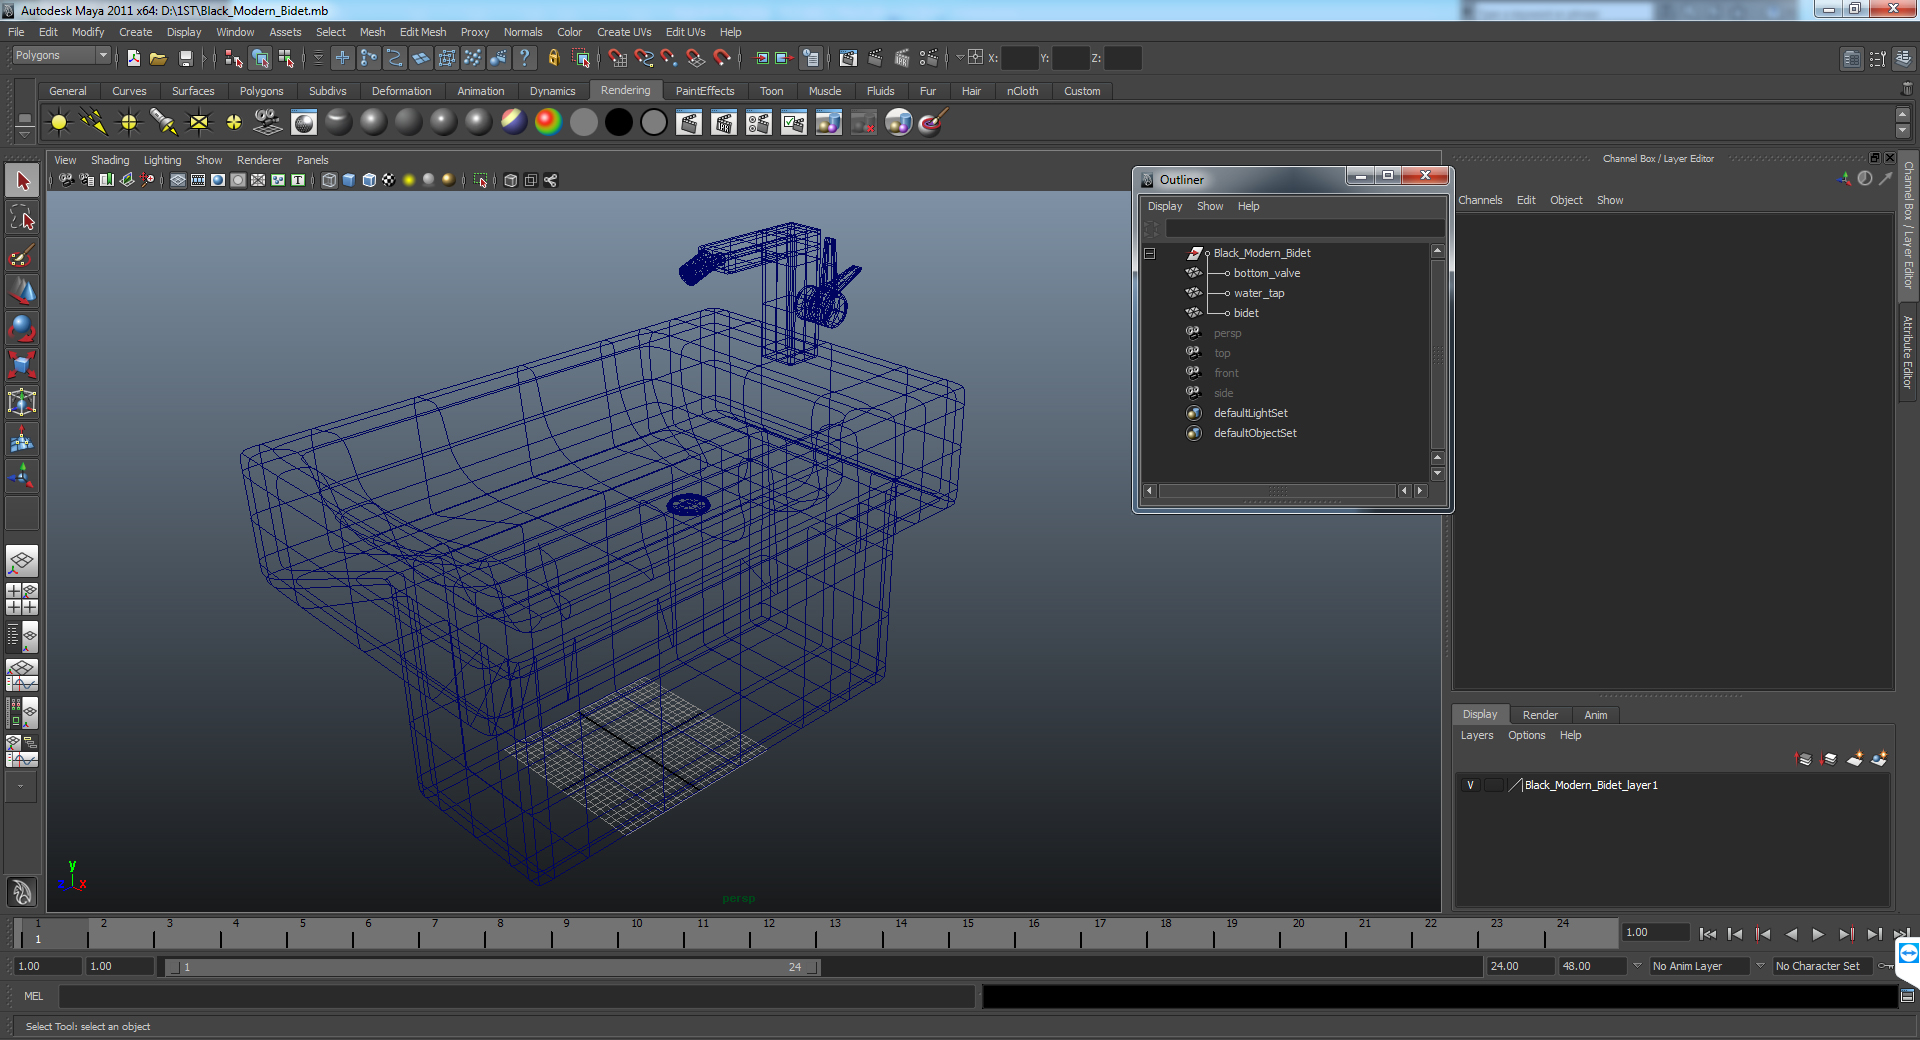Screen dimensions: 1920x1040
Task: Choose the Lasso select tool
Action: [x=22, y=218]
